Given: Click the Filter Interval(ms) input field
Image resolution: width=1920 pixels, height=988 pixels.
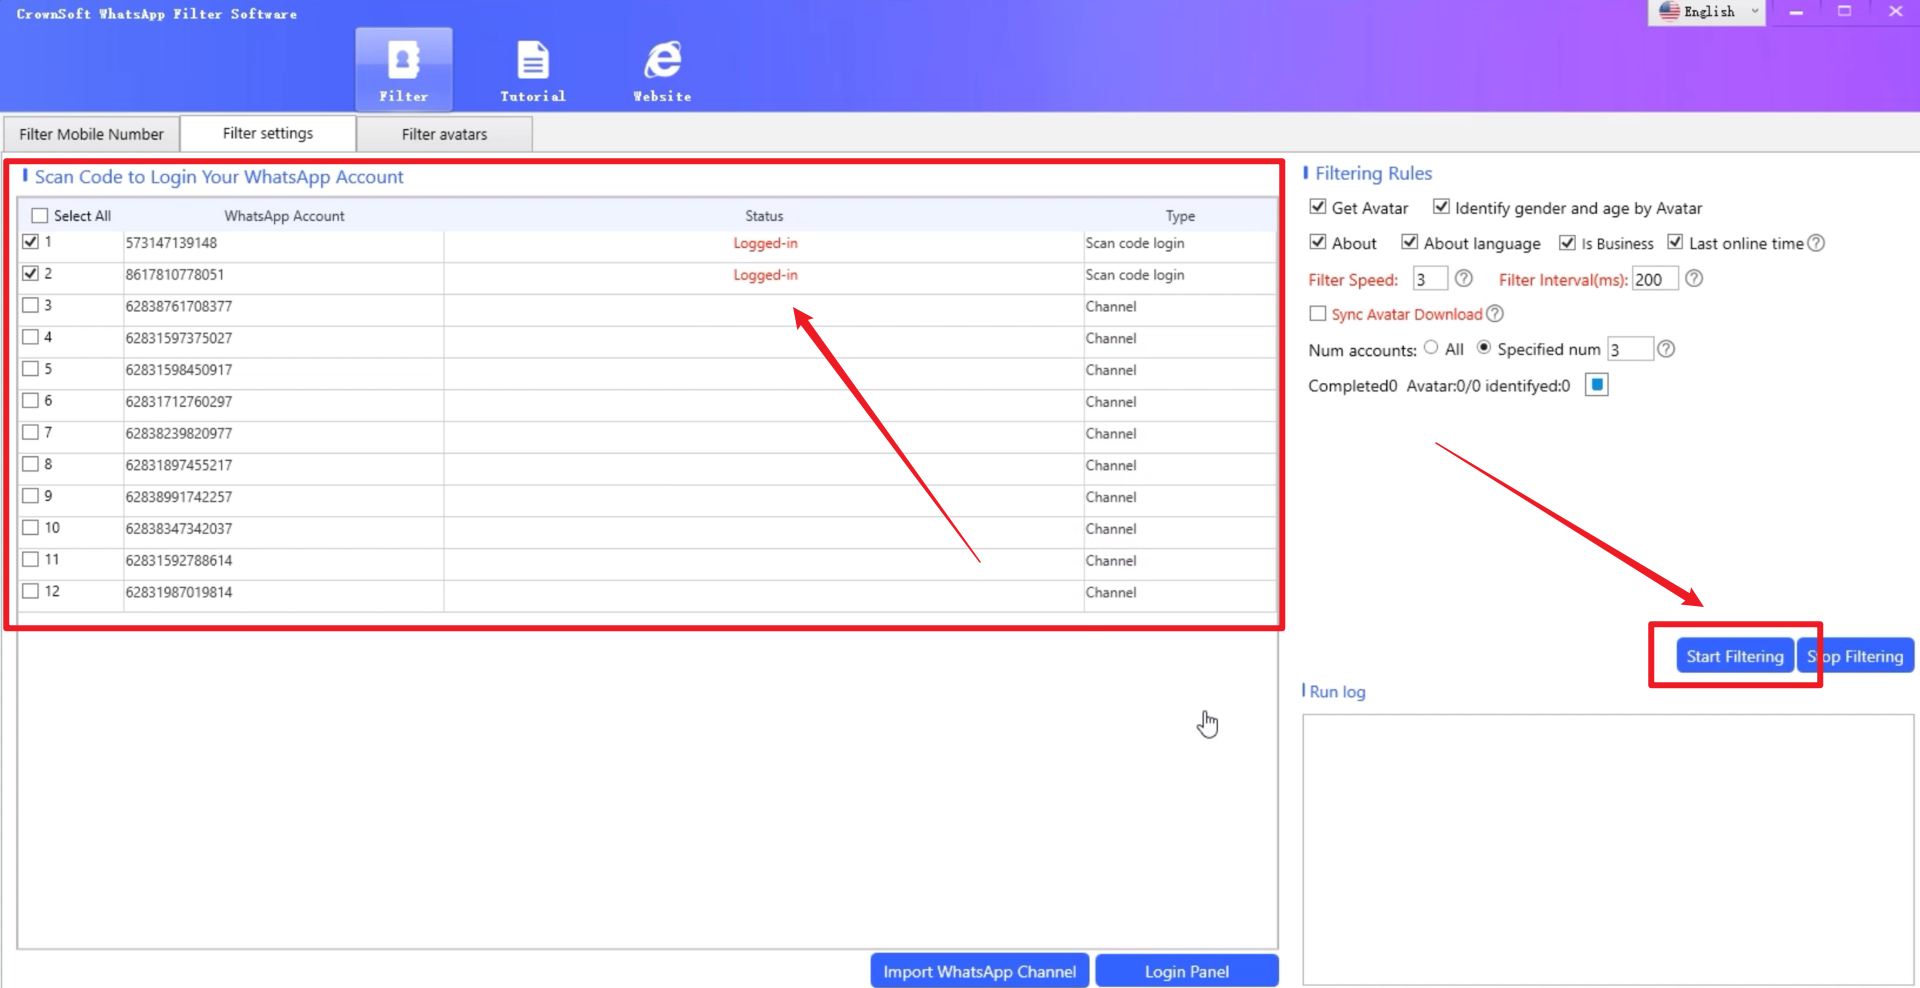Looking at the screenshot, I should click(1655, 279).
